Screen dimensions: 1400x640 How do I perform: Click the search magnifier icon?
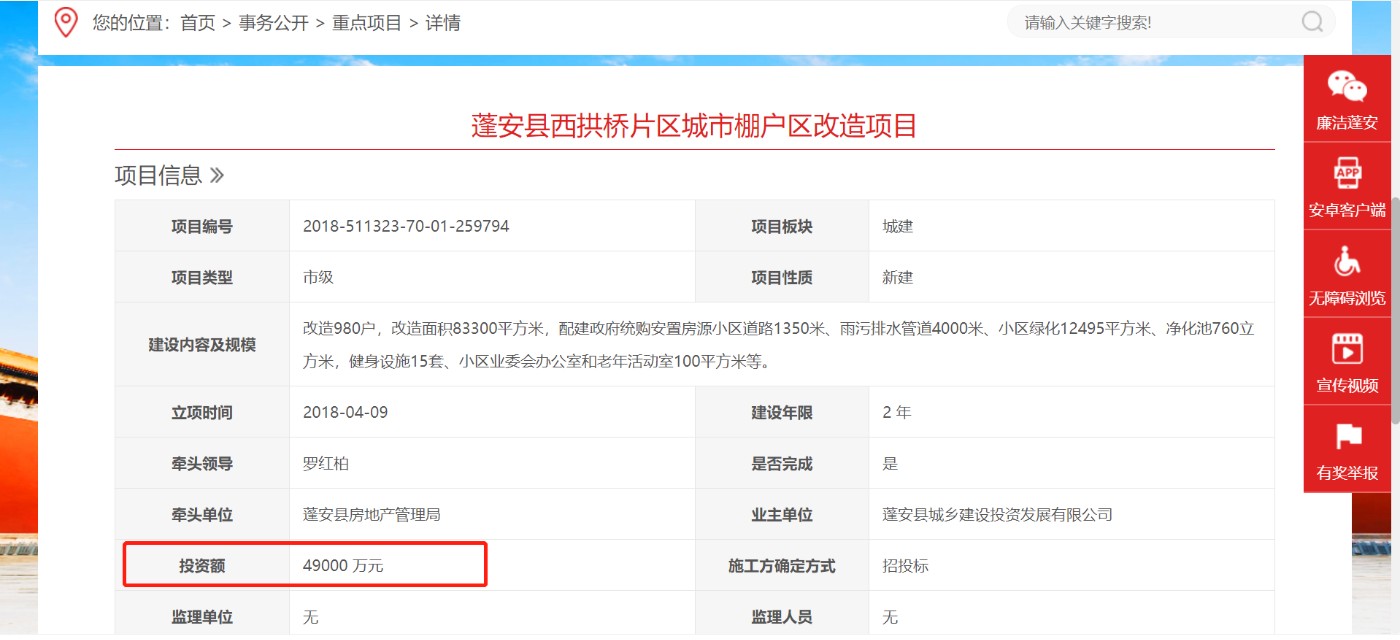[1312, 22]
